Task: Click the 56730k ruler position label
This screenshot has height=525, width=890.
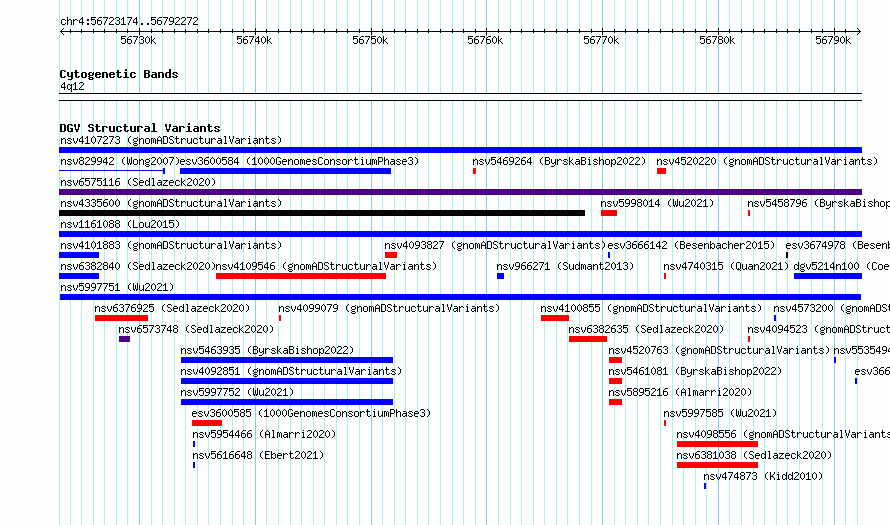Action: [x=138, y=40]
